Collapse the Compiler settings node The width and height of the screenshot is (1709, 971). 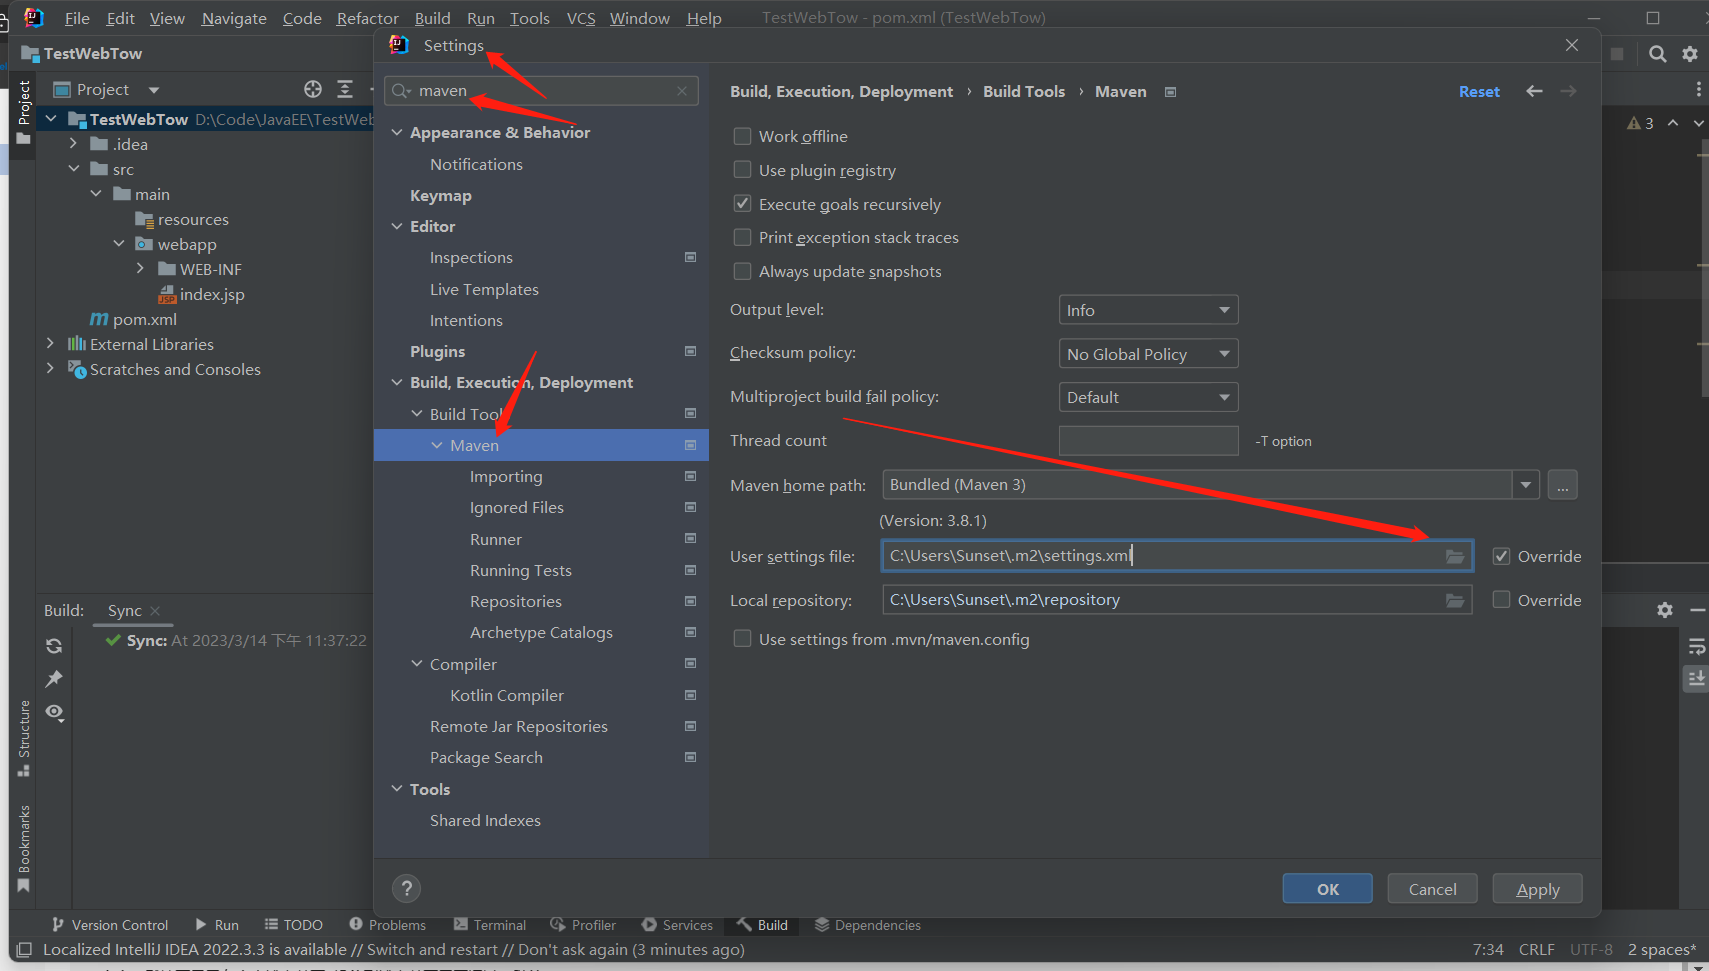click(x=417, y=664)
